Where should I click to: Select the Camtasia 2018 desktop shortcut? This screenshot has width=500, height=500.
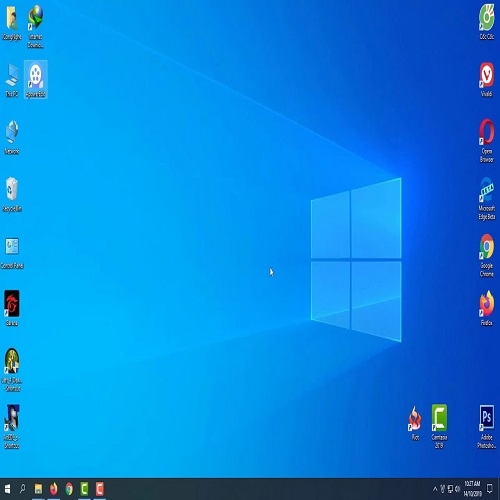[439, 427]
